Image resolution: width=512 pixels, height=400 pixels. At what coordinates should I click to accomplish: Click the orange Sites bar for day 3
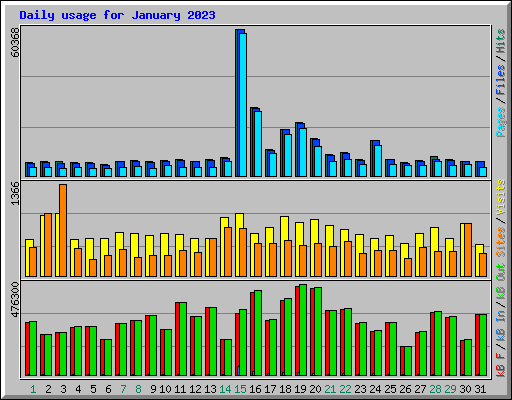[x=63, y=230]
